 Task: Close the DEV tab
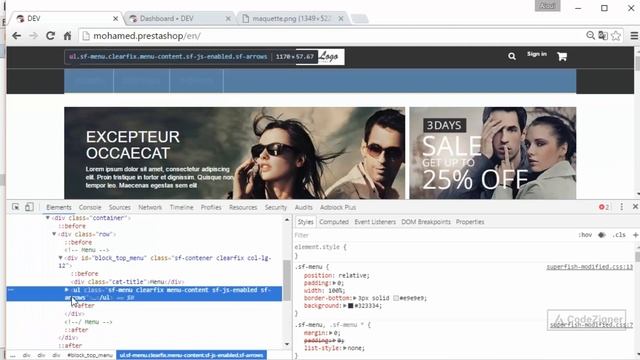tap(116, 19)
